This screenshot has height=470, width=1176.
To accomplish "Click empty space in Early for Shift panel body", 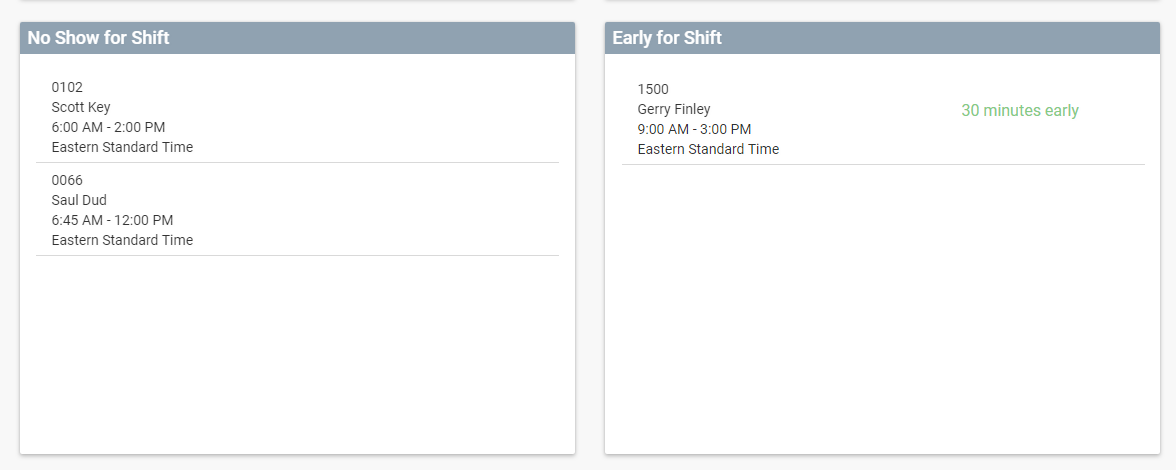I will click(x=882, y=310).
